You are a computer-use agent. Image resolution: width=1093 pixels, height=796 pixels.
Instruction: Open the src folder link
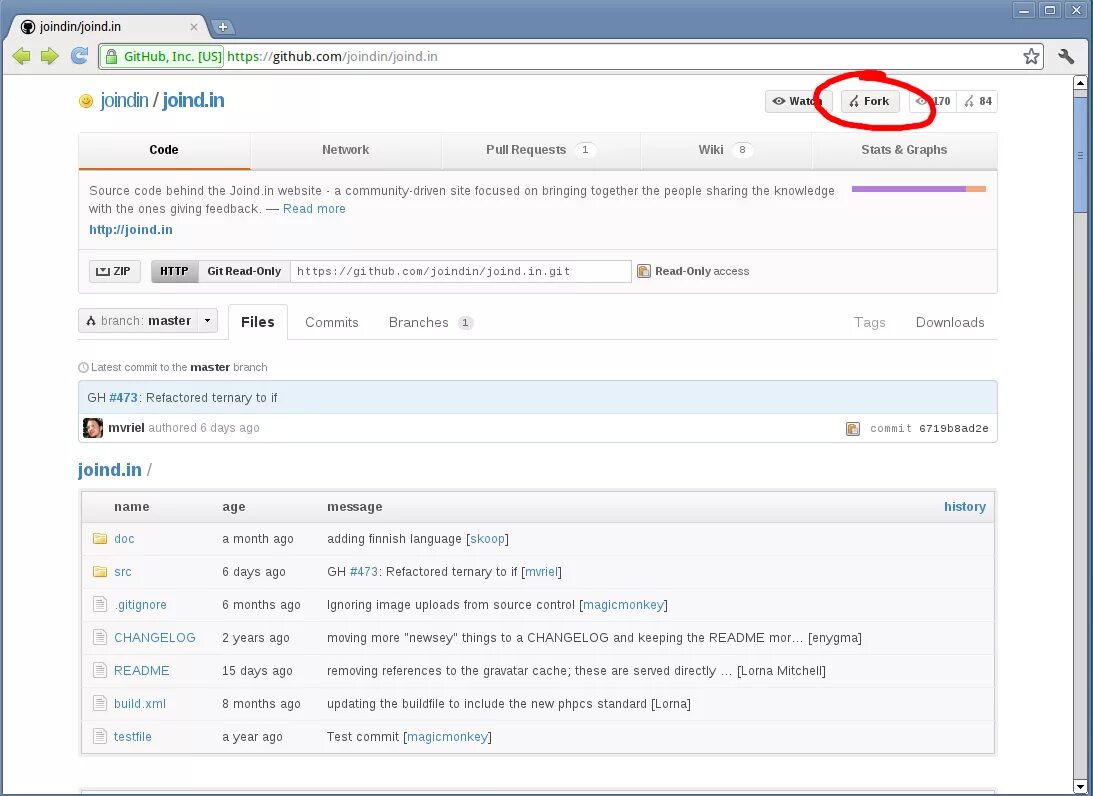click(123, 572)
